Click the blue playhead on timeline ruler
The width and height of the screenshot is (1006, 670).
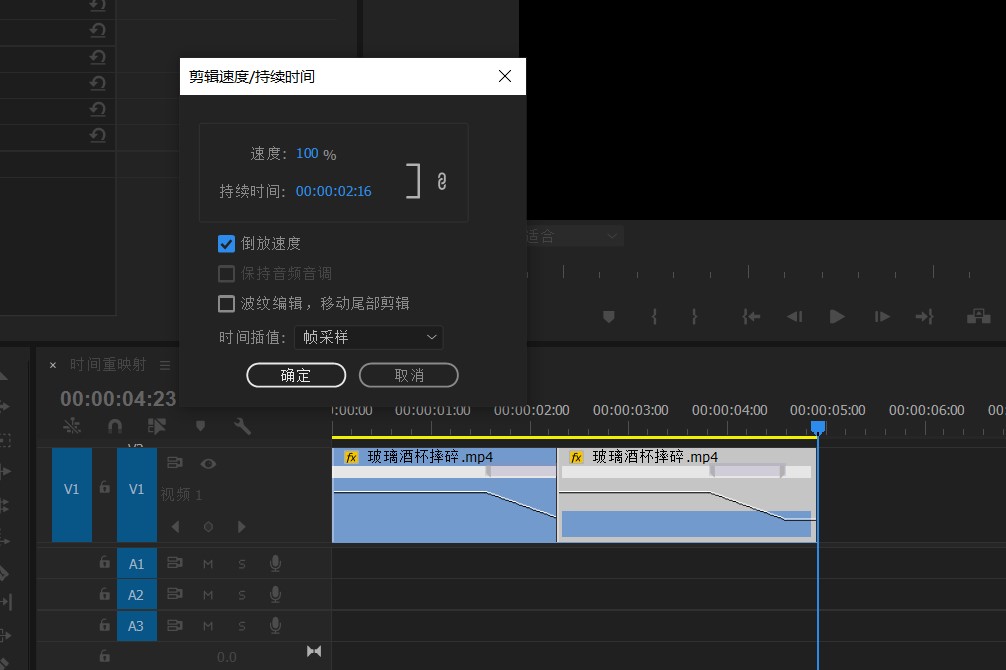coord(818,427)
